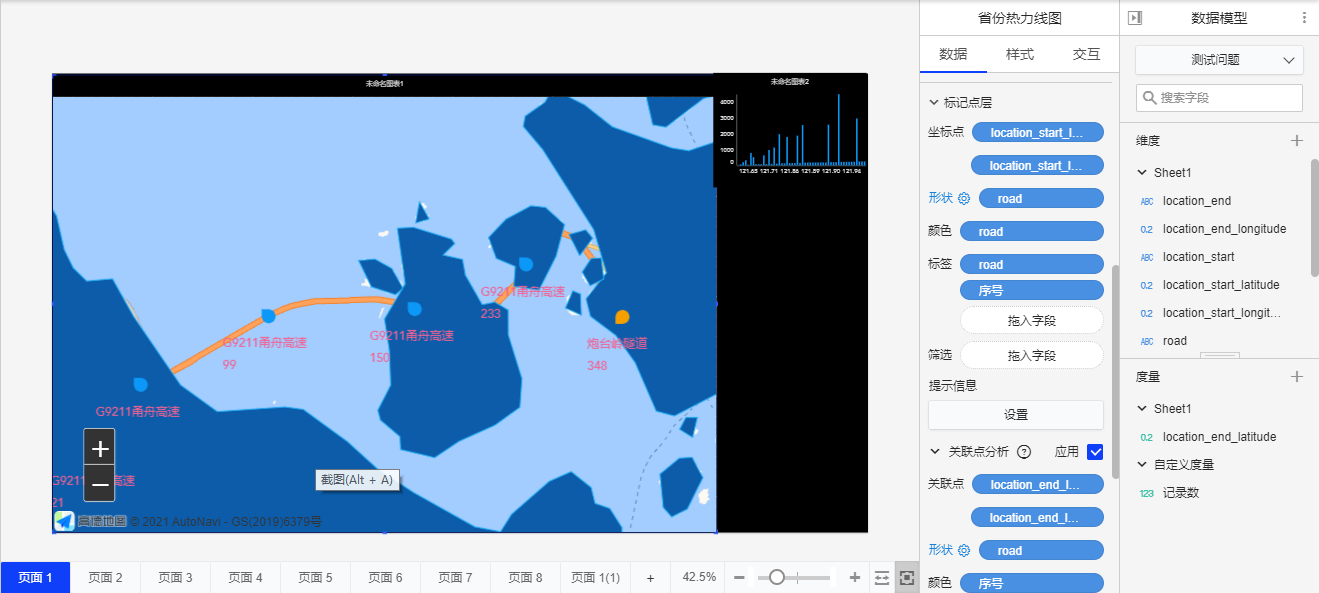Collapse the 数据模型 panel with the toggle icon

pyautogui.click(x=1134, y=18)
